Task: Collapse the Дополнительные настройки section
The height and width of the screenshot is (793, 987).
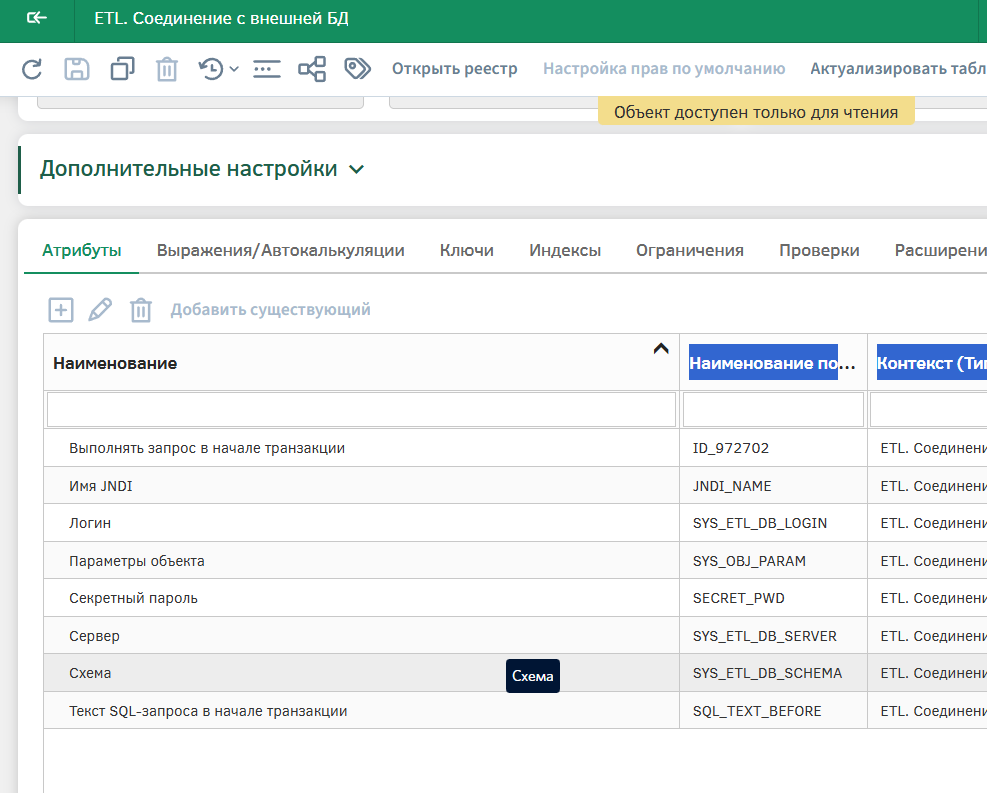Action: pos(356,170)
